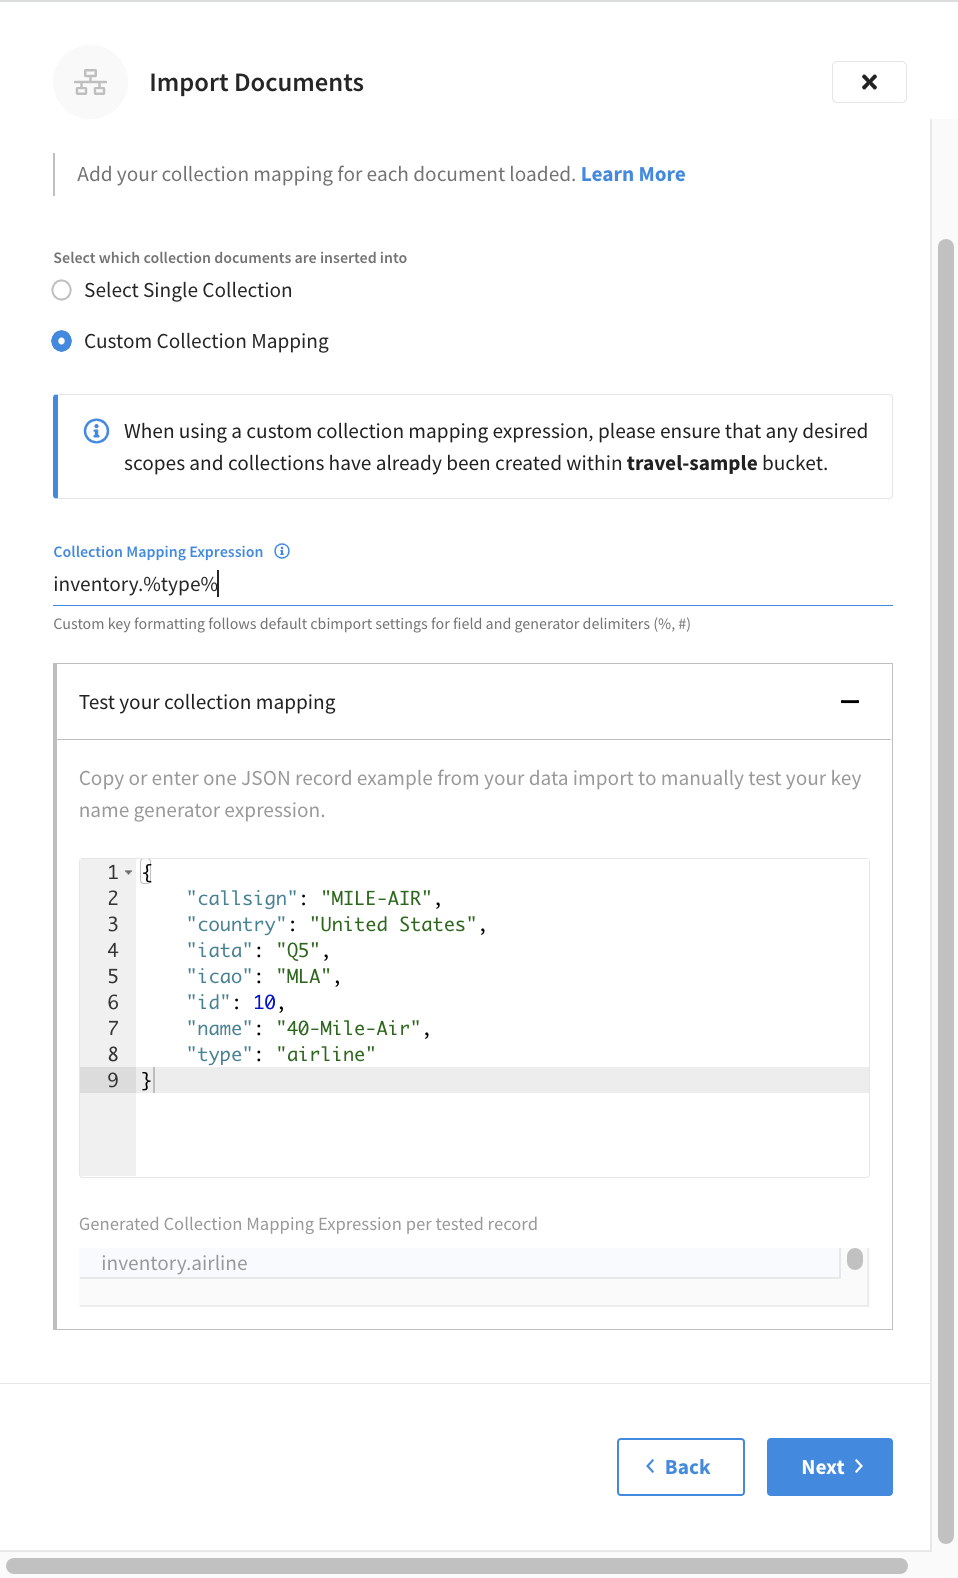Open the Learn More link
This screenshot has width=958, height=1578.
pyautogui.click(x=633, y=174)
